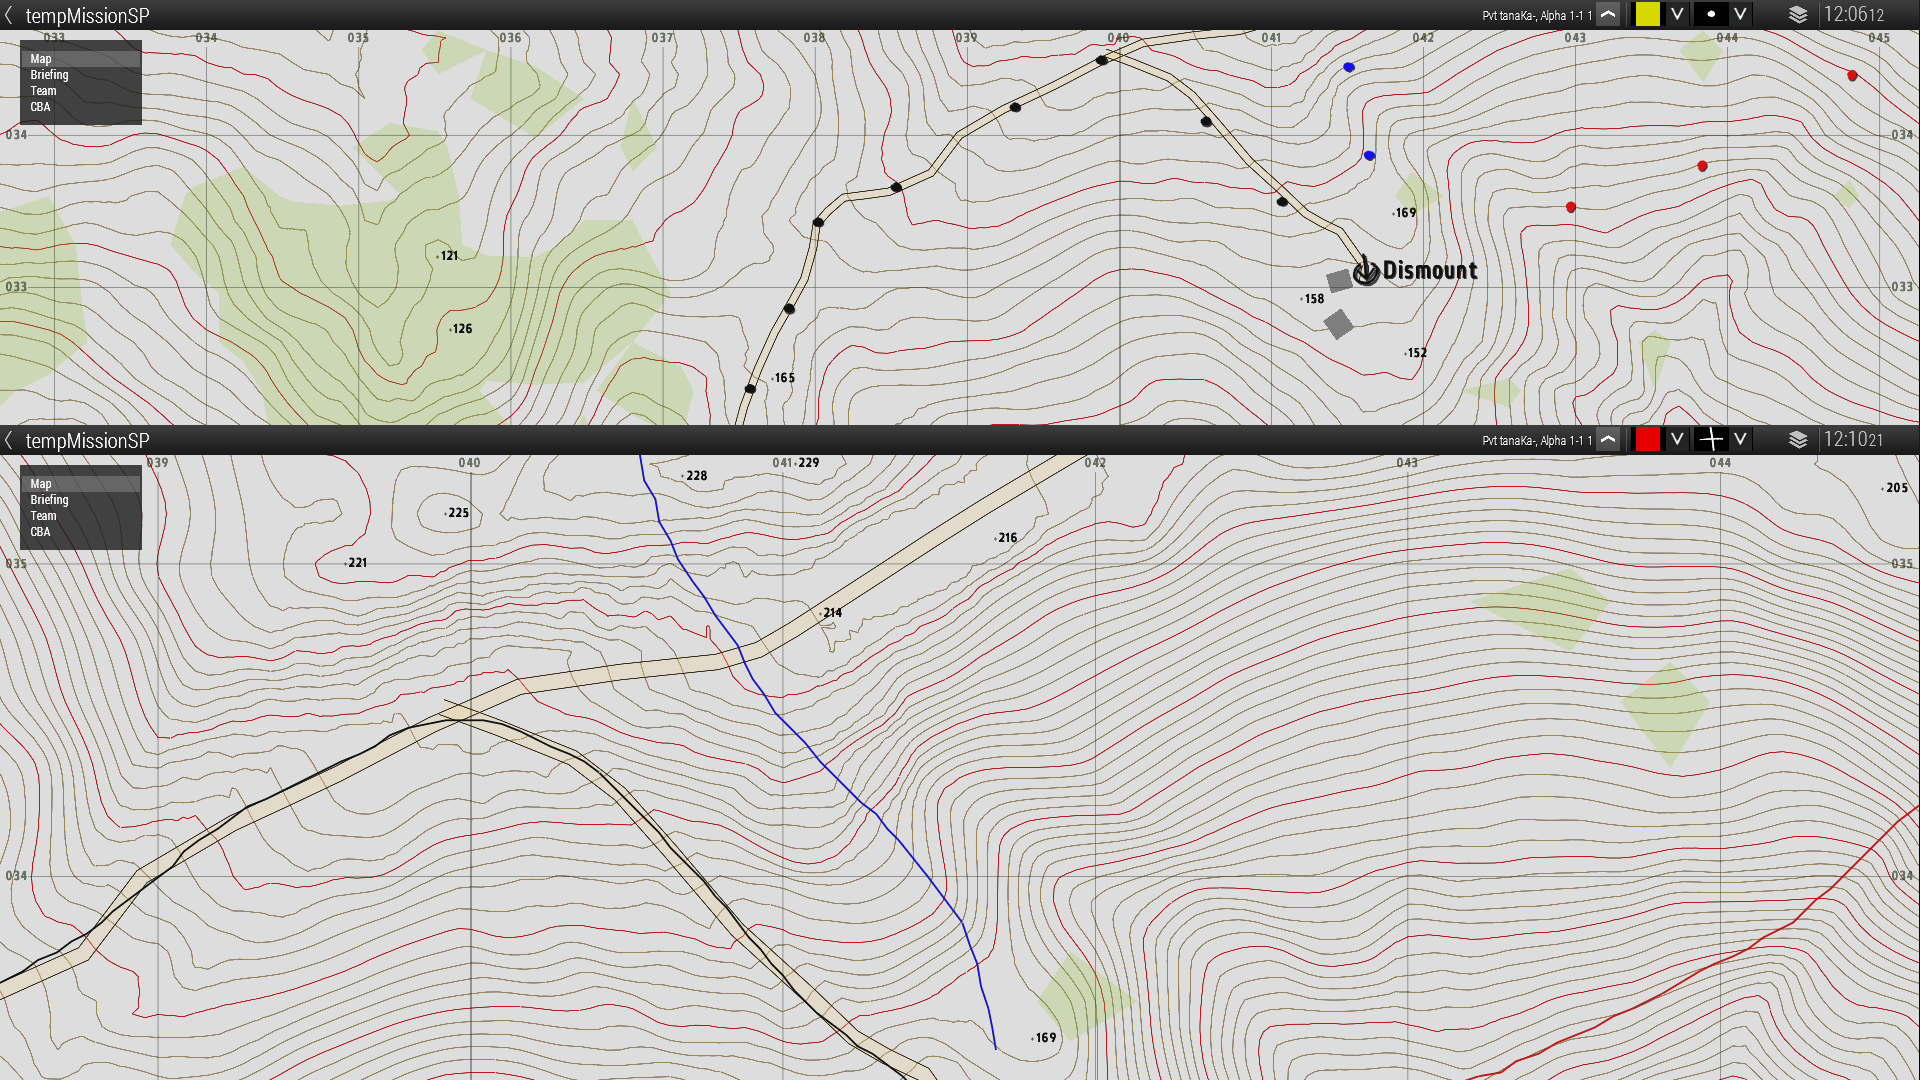Open the yellow marker color dropdown
This screenshot has width=1920, height=1080.
click(x=1677, y=15)
